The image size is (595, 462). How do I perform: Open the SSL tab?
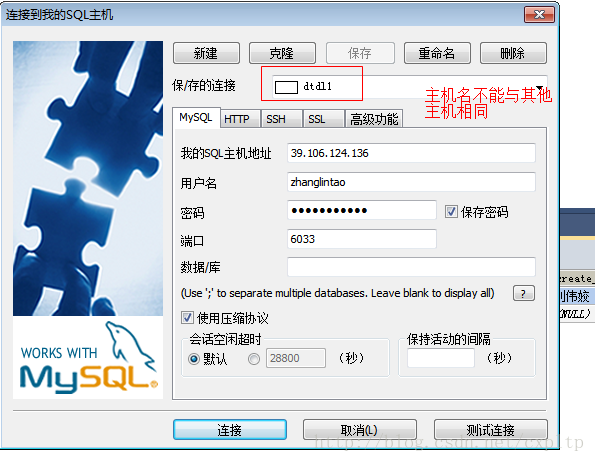pos(316,119)
